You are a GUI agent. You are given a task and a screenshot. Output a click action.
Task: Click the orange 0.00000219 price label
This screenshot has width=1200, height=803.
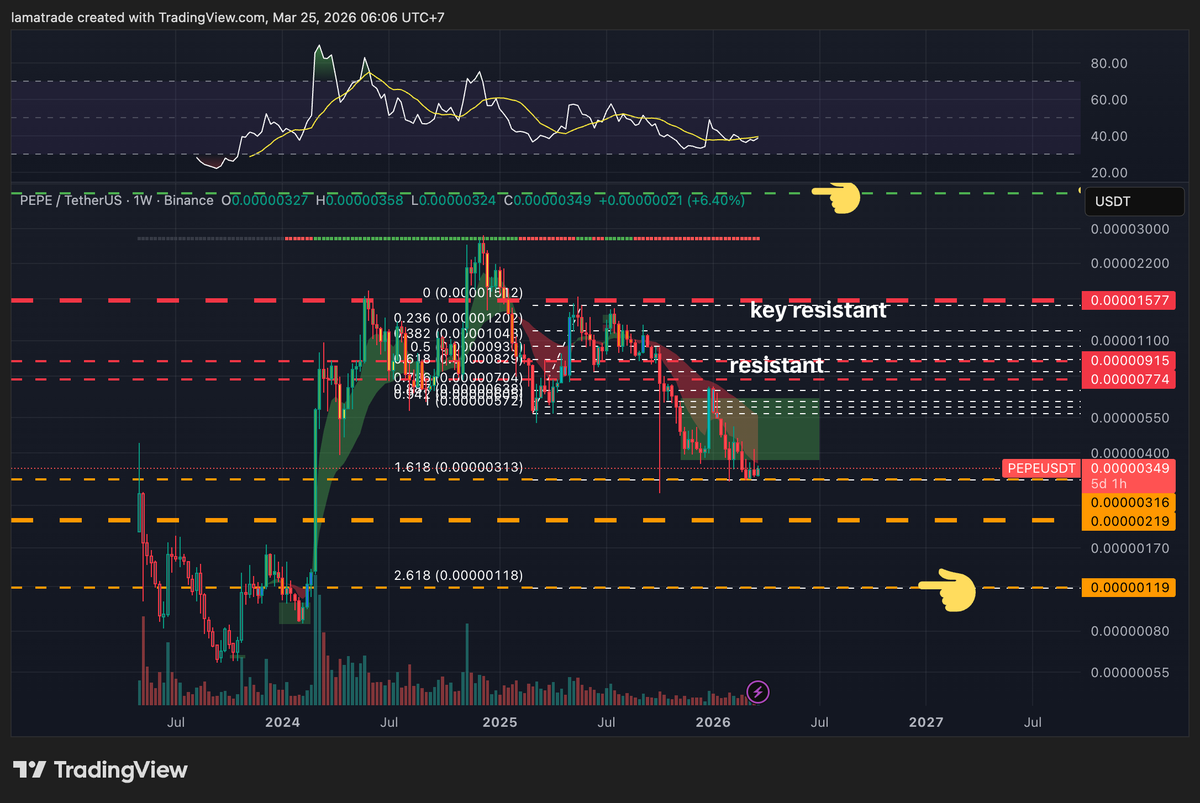(x=1128, y=521)
